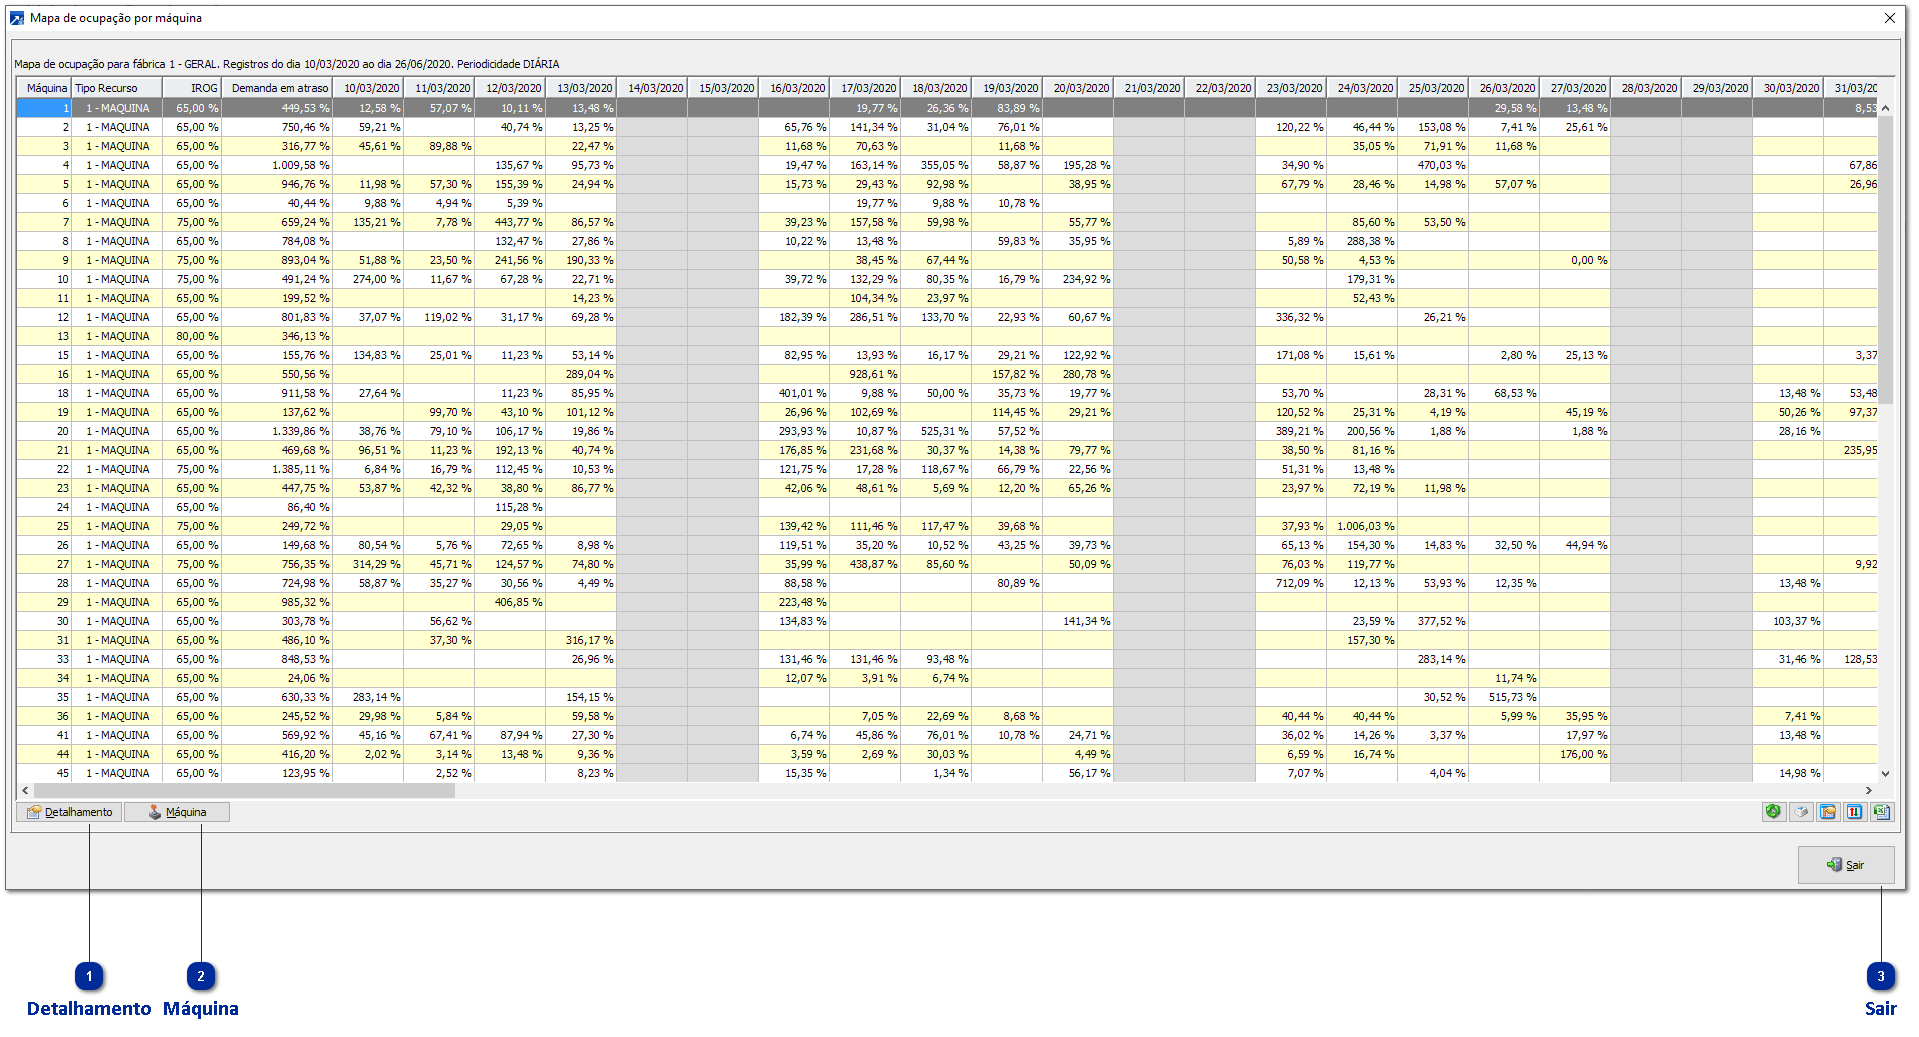Click the 10/03/2020 column header

[x=368, y=88]
